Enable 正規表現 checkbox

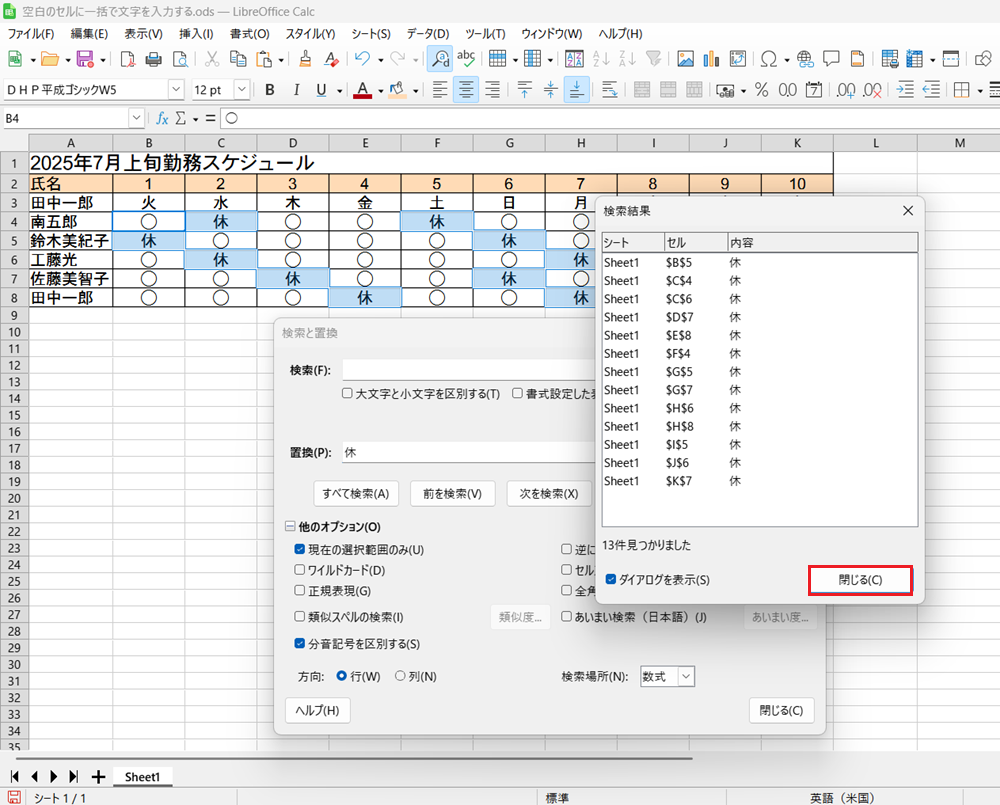(300, 591)
